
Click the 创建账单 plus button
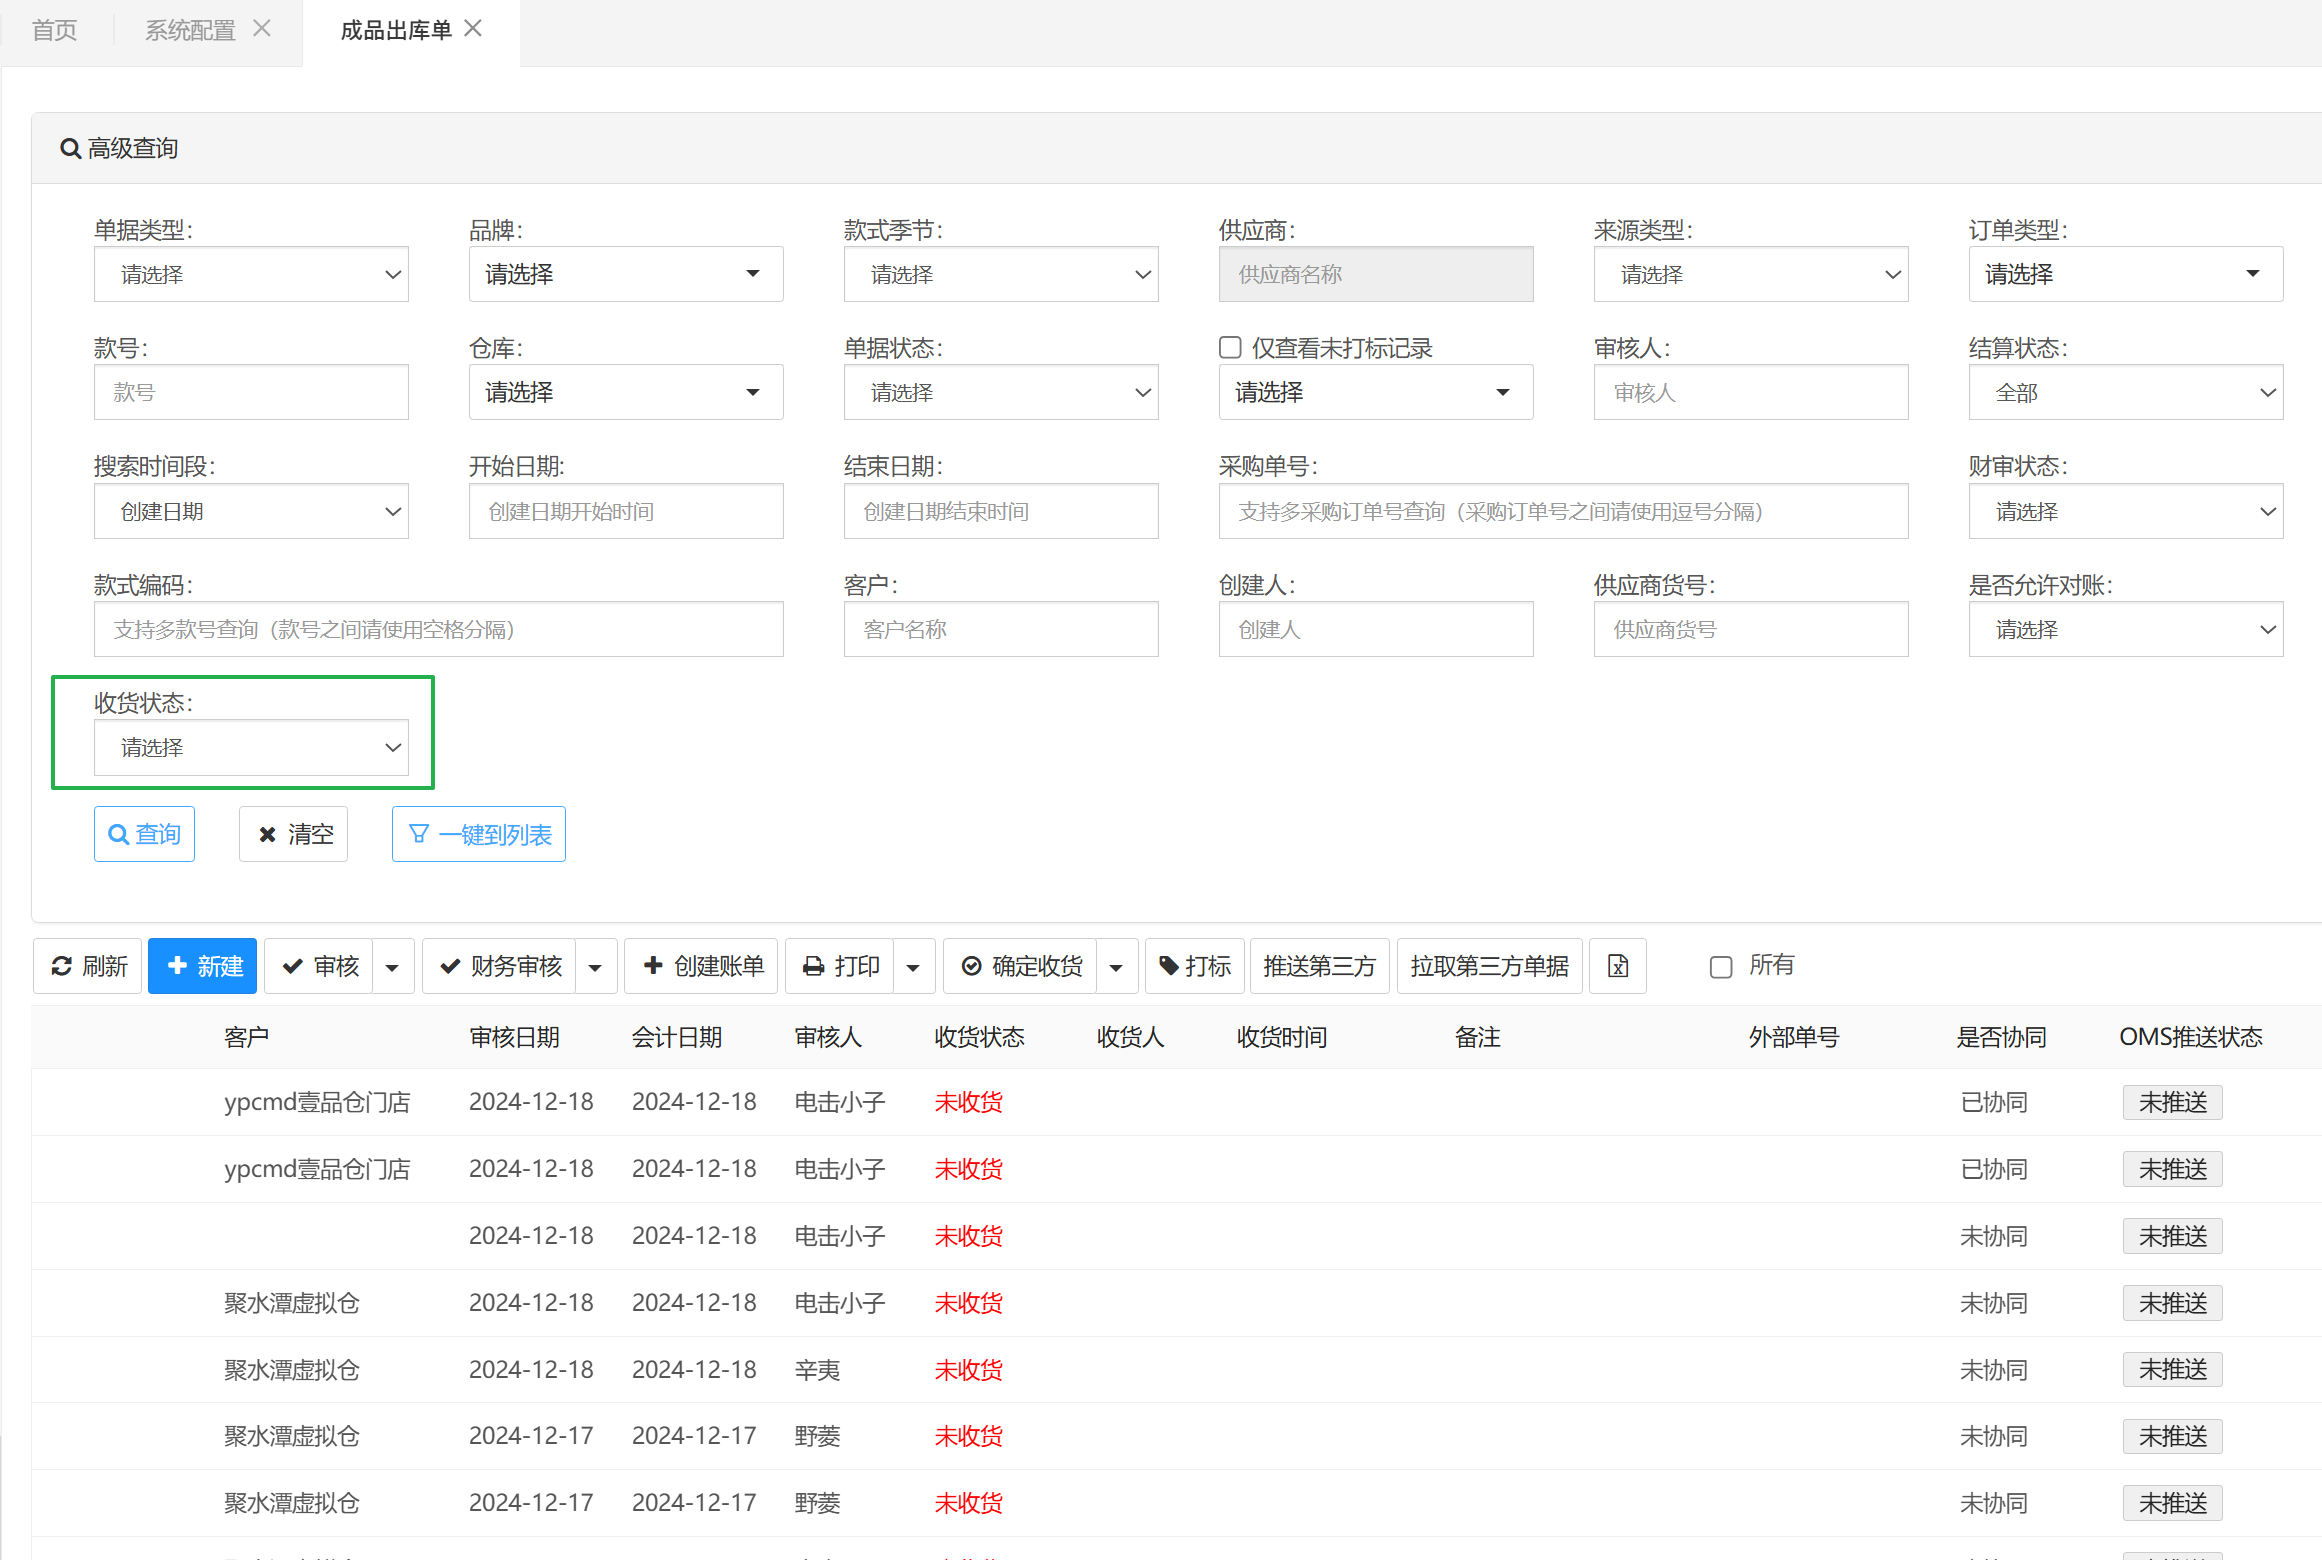[701, 966]
